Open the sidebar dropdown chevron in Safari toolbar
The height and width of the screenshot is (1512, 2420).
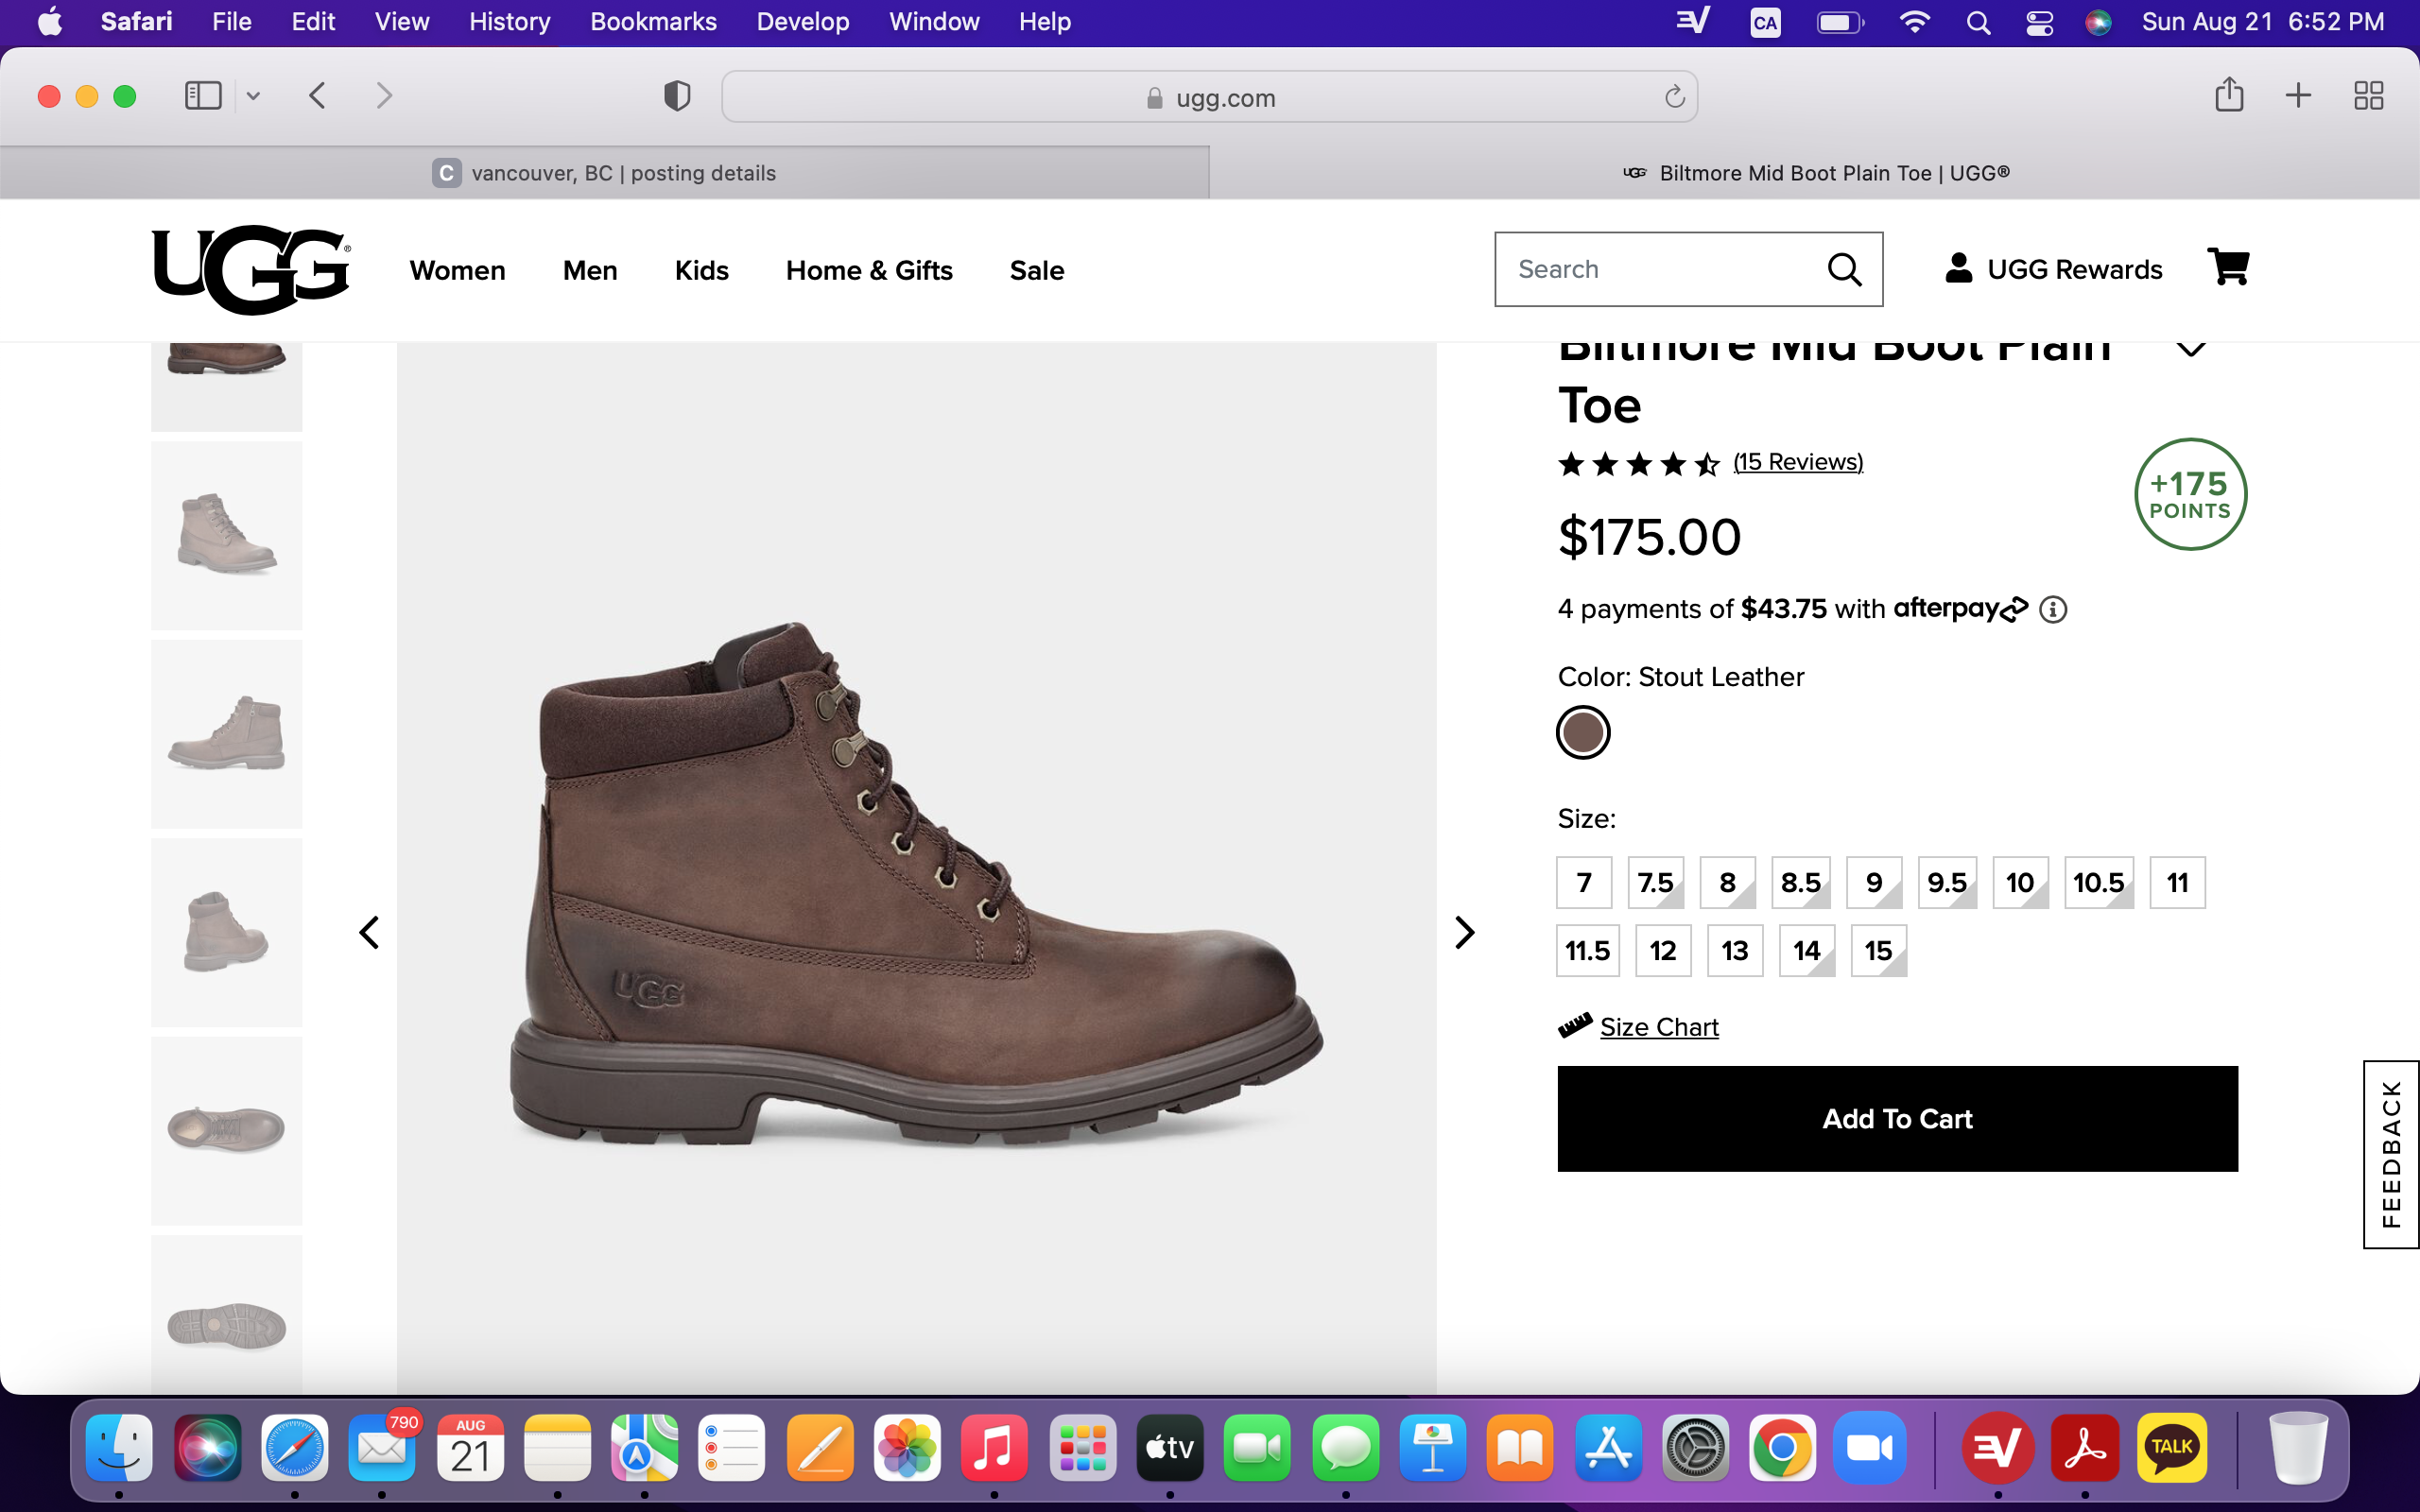point(253,96)
